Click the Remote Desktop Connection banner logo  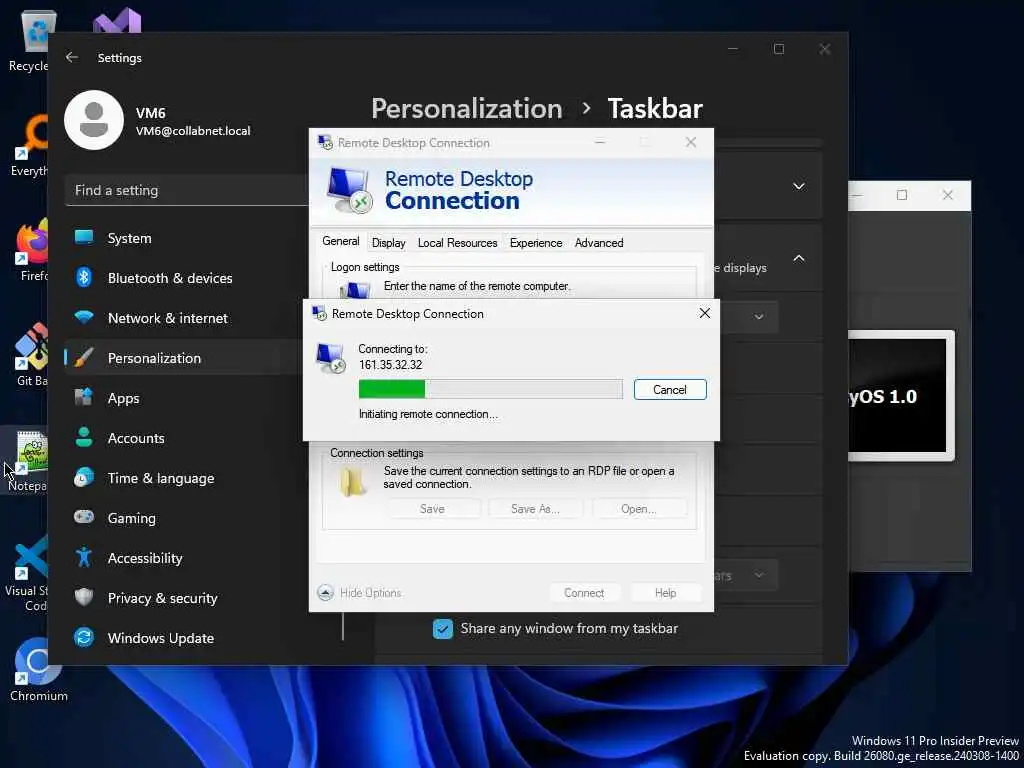click(x=349, y=190)
